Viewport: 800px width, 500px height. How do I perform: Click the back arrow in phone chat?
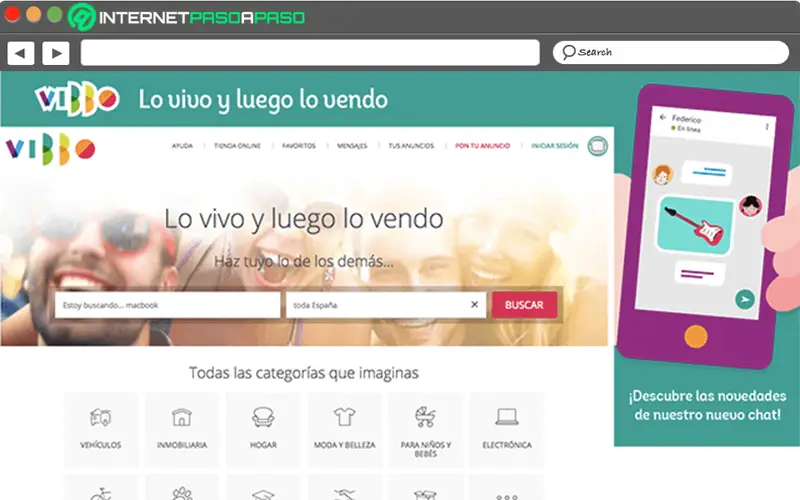(x=663, y=117)
